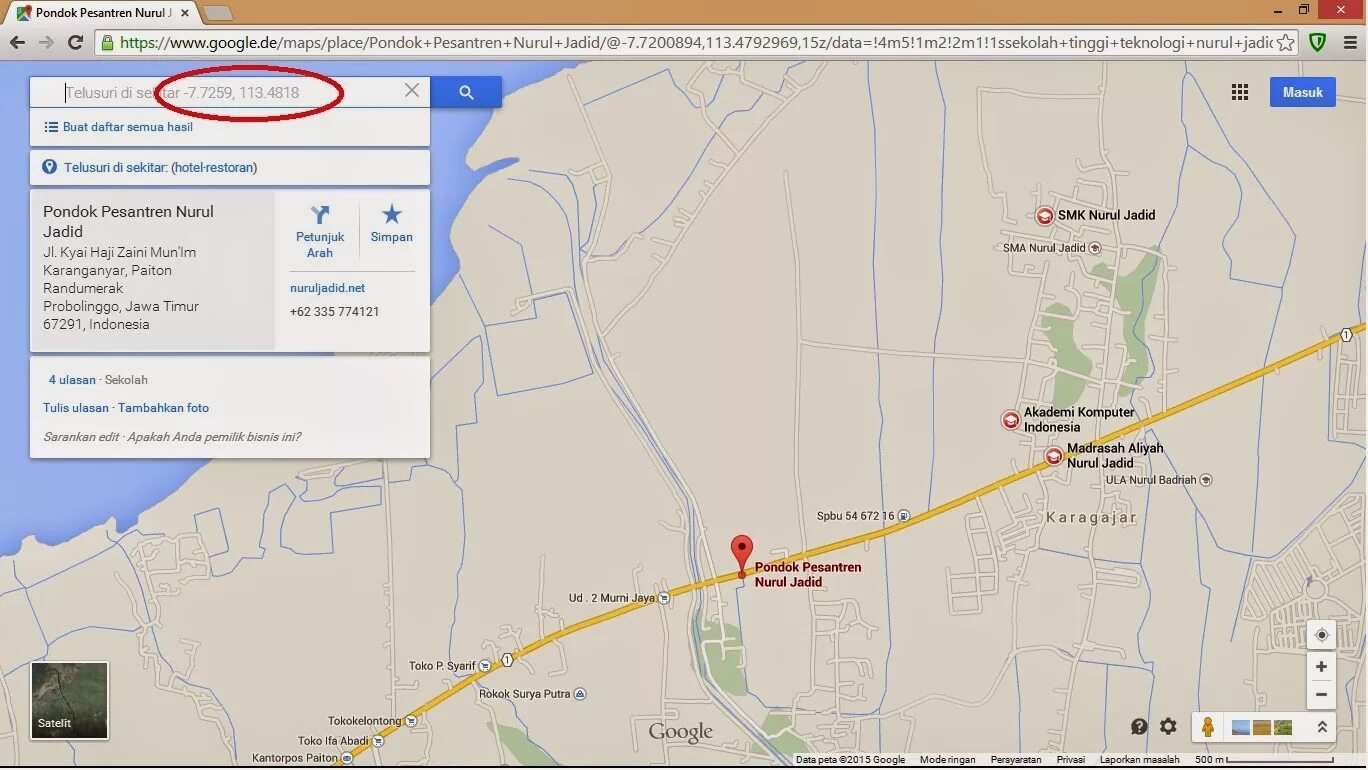
Task: Select SMK Nurul Jadid school marker
Action: pyautogui.click(x=1045, y=215)
